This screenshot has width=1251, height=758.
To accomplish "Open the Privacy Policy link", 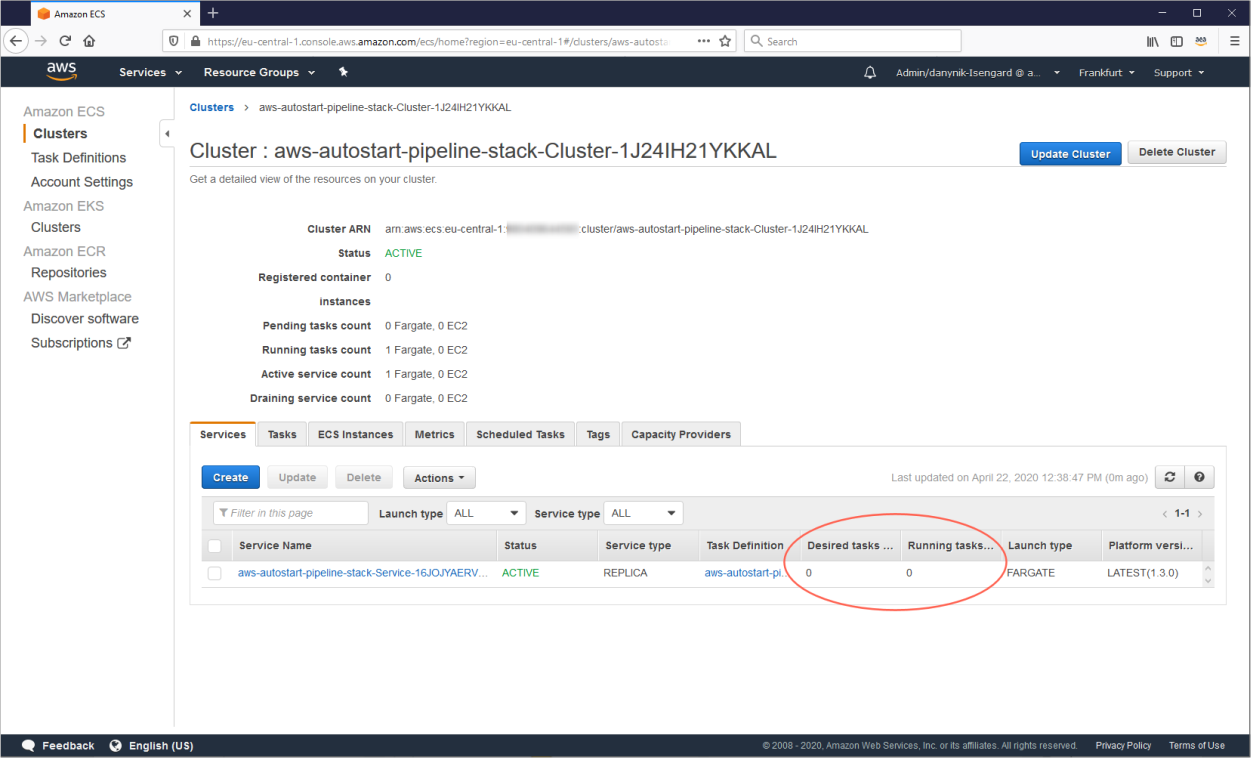I will click(x=1123, y=745).
